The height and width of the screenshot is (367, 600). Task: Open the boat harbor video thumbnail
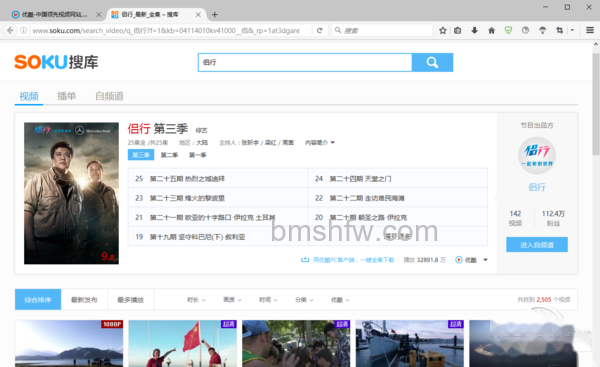pos(409,343)
